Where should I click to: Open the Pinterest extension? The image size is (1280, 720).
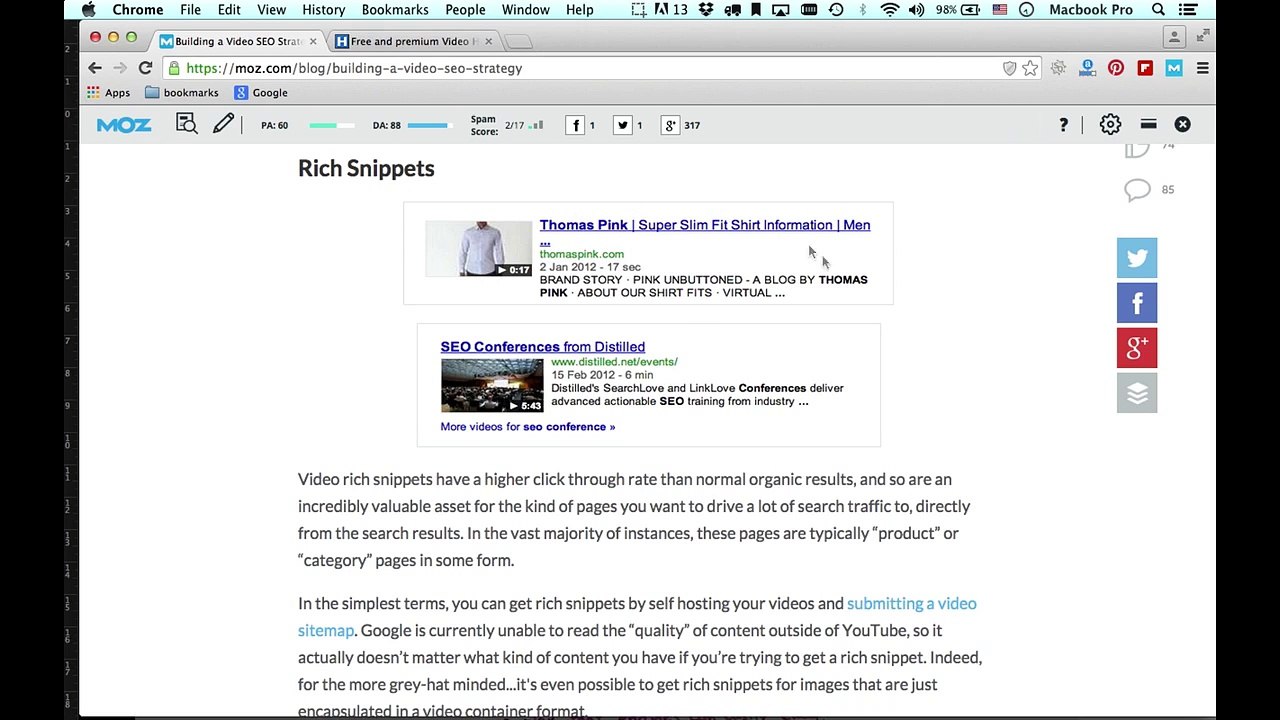pos(1116,68)
